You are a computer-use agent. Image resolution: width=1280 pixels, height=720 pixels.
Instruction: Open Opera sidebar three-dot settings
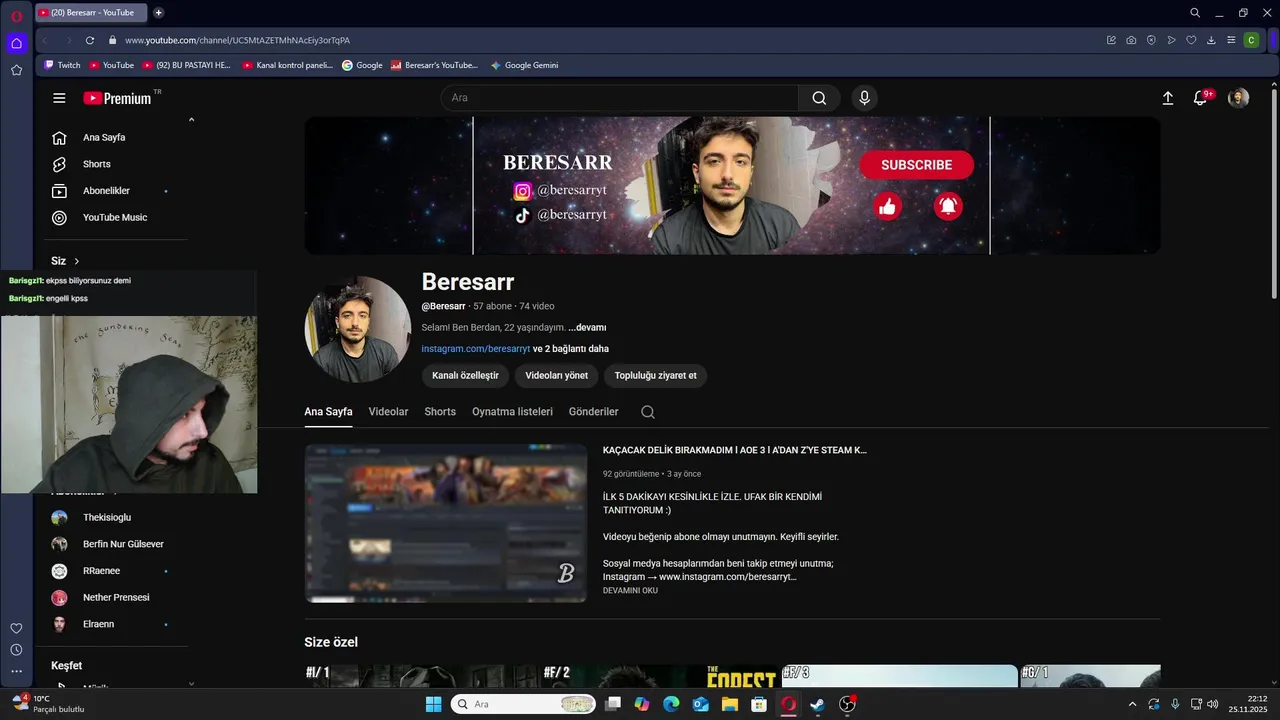coord(16,672)
